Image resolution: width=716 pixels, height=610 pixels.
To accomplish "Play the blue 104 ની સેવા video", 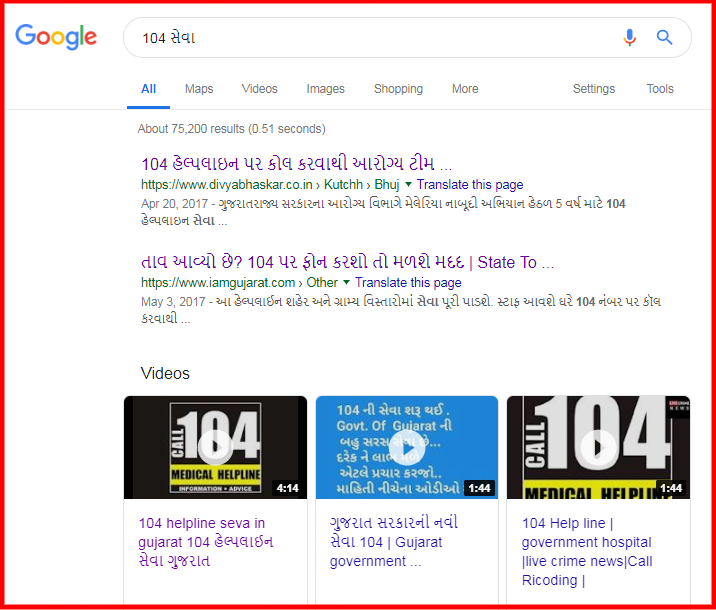I will pos(407,447).
